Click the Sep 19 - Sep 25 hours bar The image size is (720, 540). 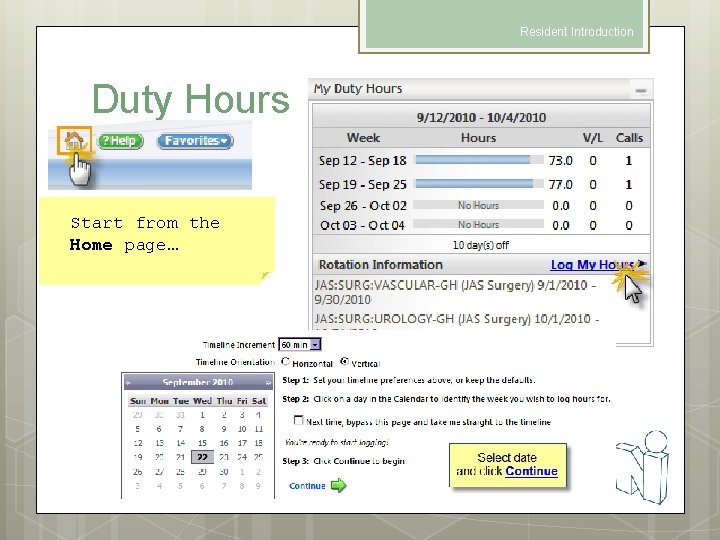pyautogui.click(x=478, y=184)
